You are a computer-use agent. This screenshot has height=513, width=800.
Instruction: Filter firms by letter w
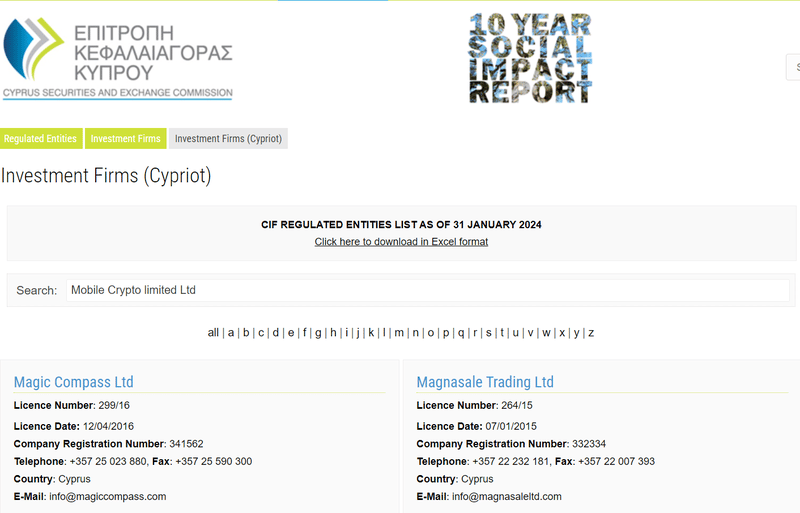pos(546,333)
